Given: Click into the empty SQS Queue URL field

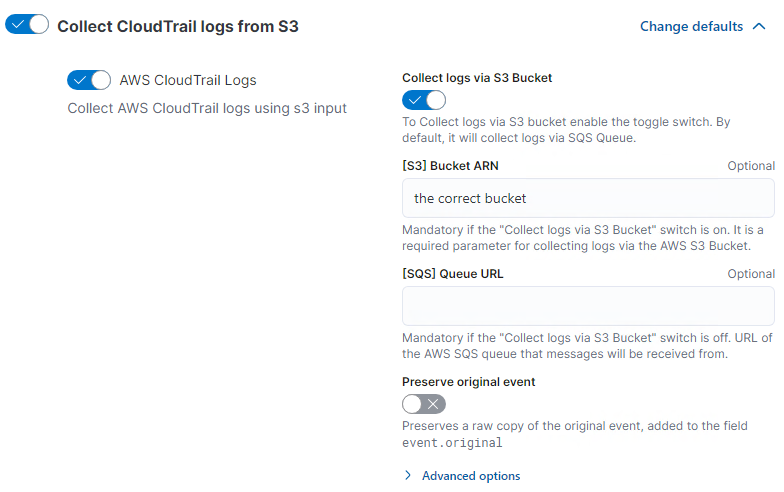Looking at the screenshot, I should point(587,306).
